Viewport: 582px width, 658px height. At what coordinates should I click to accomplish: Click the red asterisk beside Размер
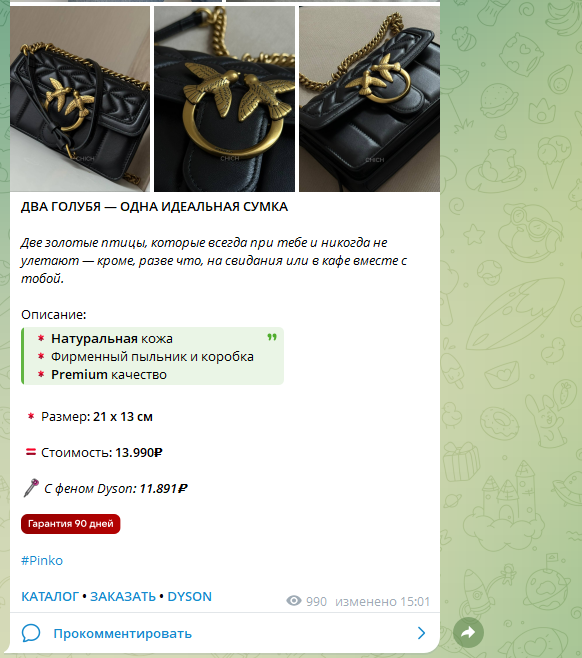click(x=31, y=416)
